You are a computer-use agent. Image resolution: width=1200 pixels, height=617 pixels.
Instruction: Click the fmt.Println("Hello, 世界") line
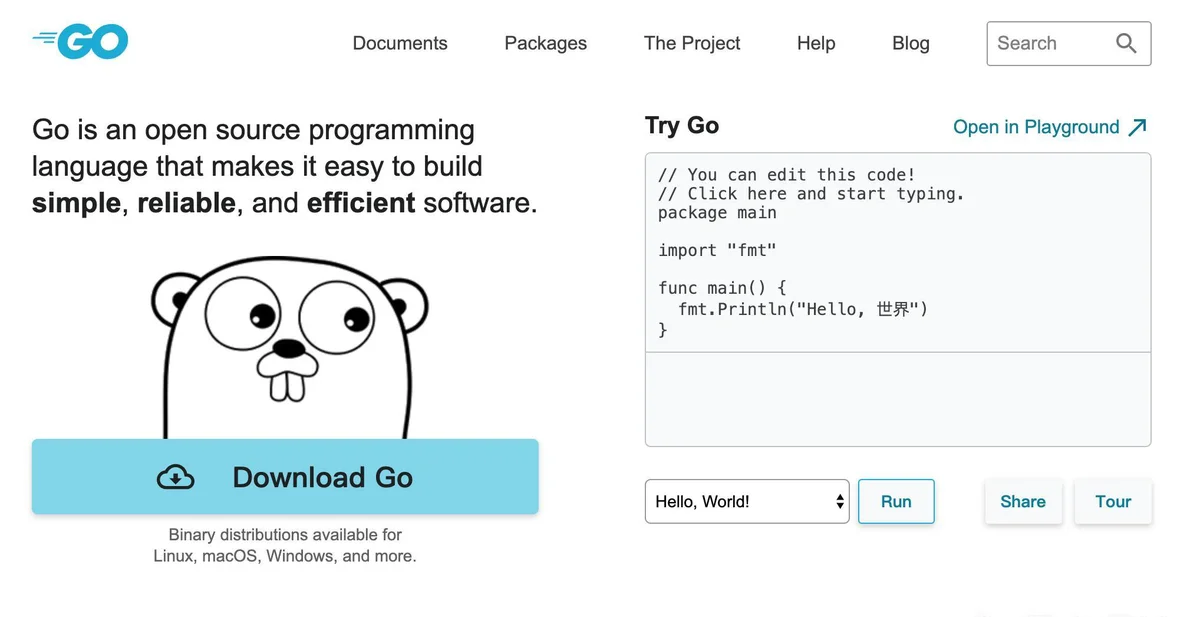(x=803, y=309)
